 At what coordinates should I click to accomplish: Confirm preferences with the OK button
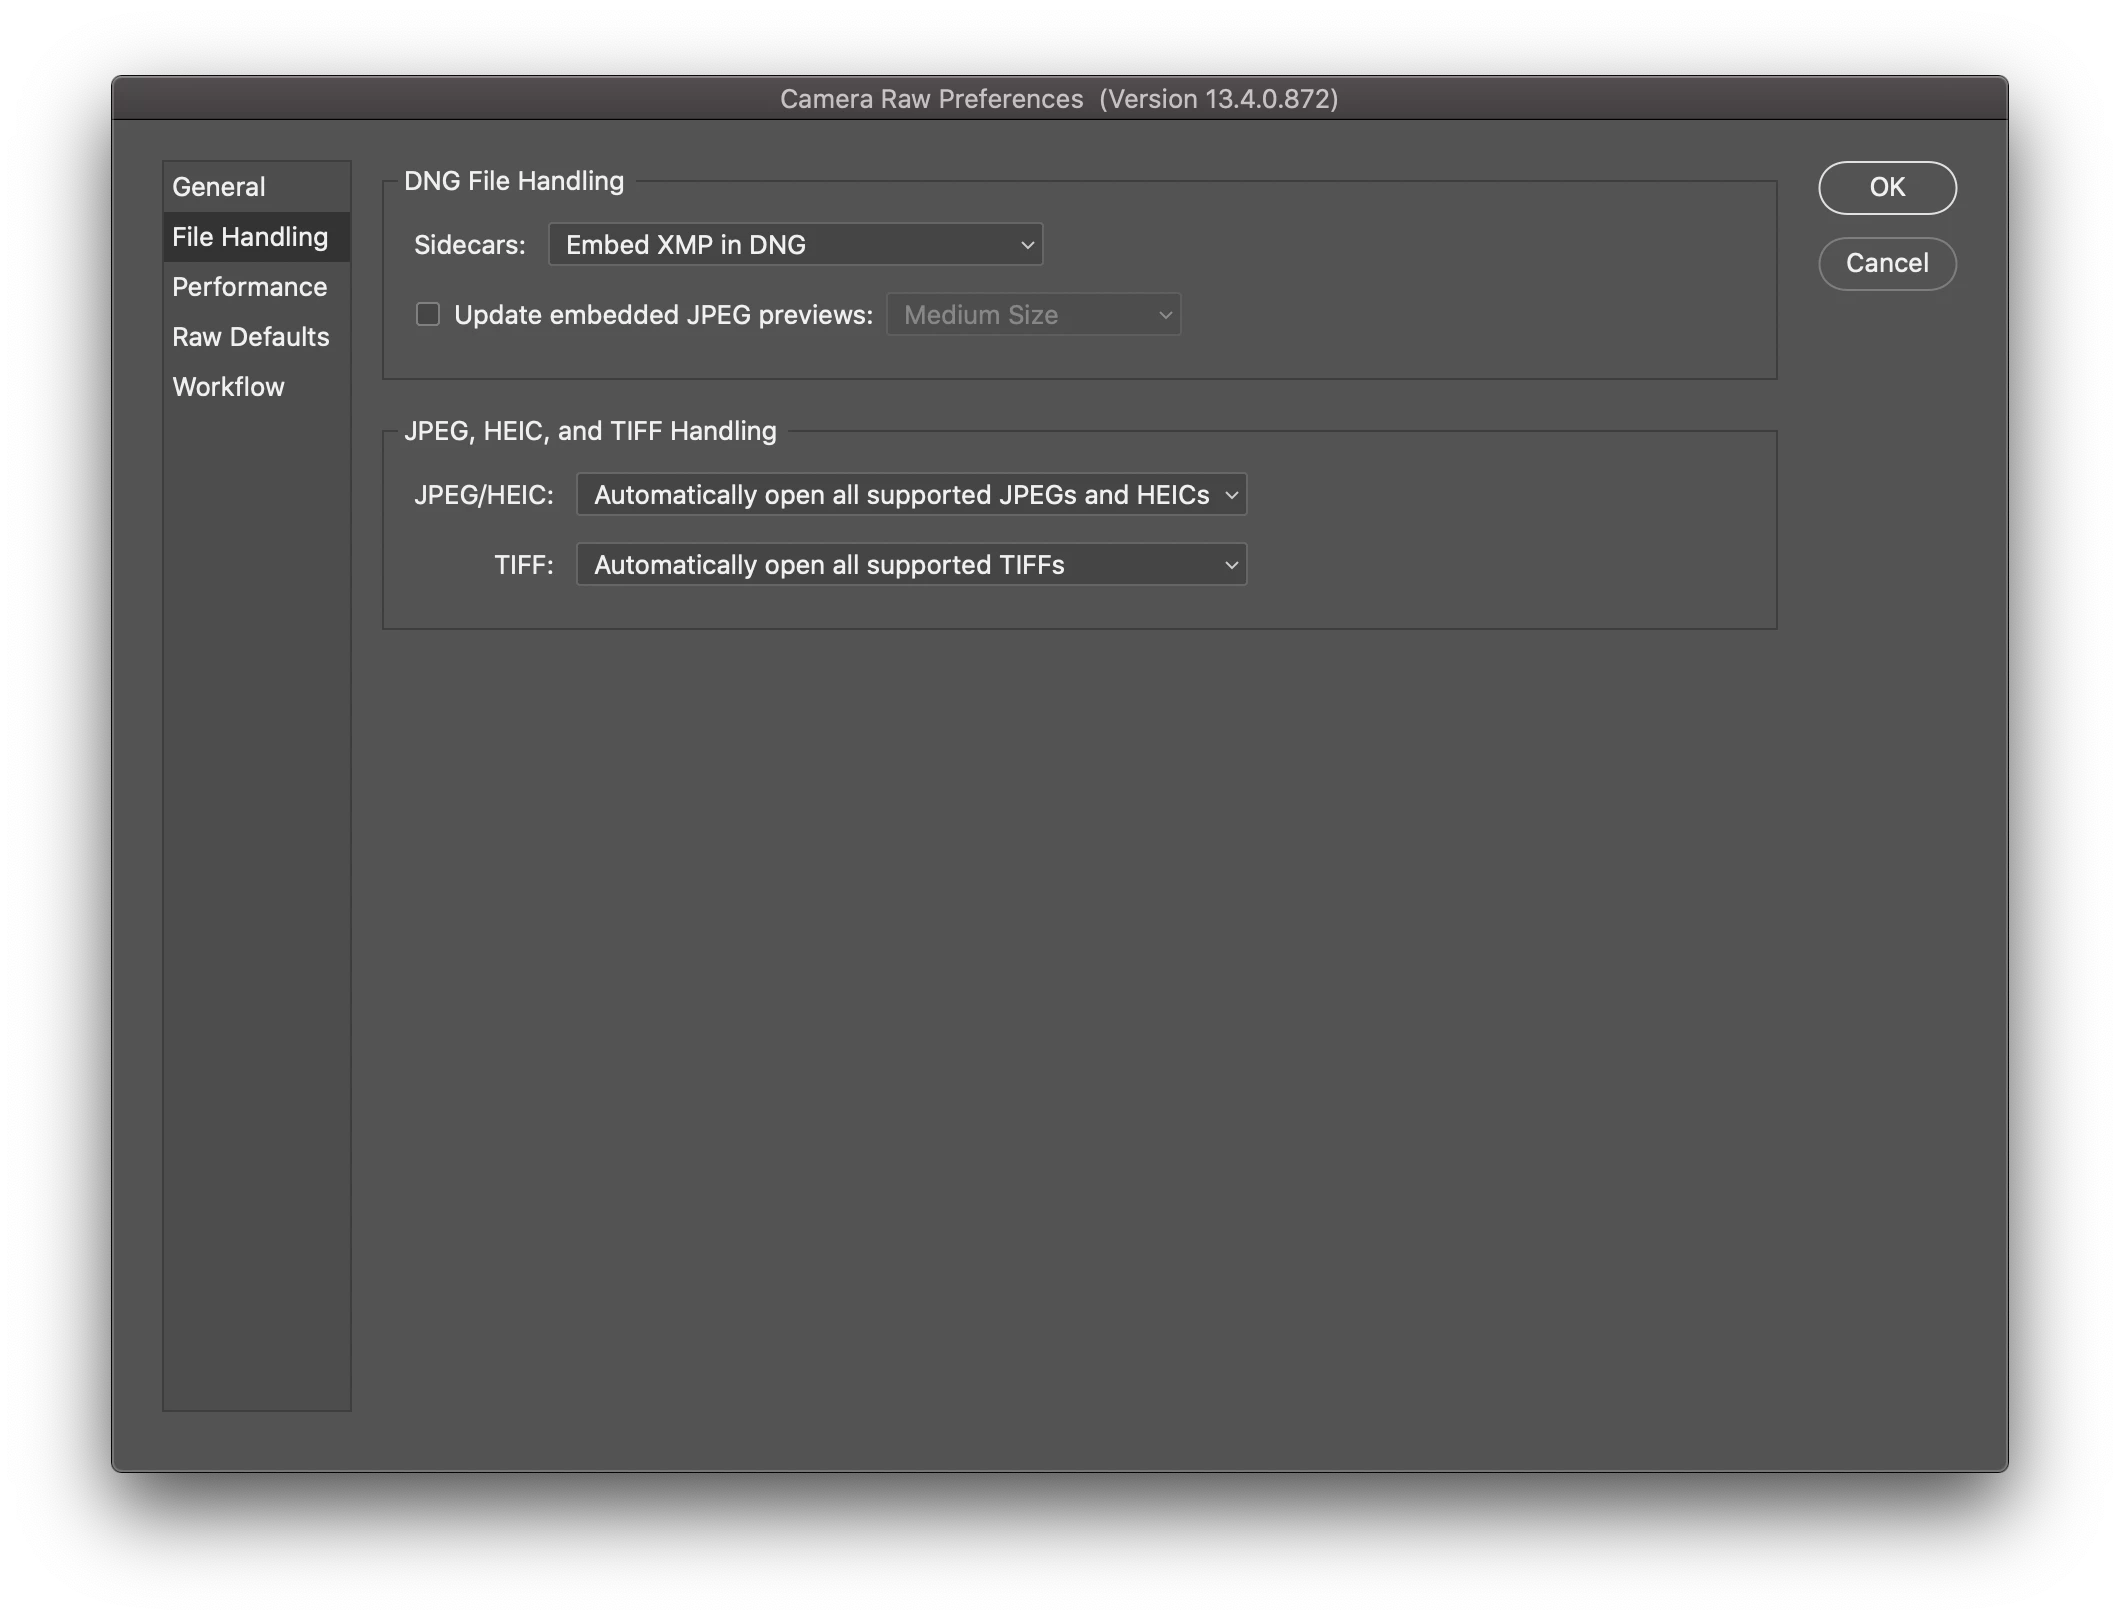point(1886,188)
